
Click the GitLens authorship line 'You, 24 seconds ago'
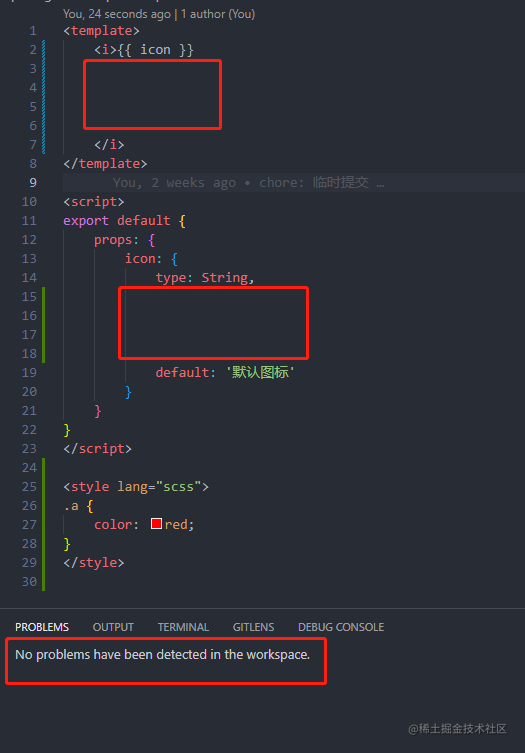coord(117,14)
